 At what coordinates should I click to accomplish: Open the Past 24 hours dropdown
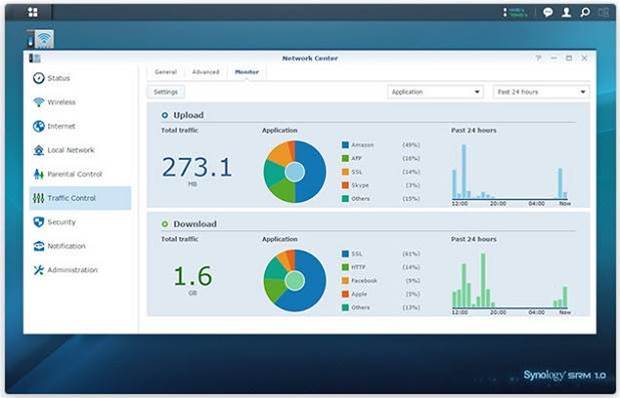click(541, 92)
